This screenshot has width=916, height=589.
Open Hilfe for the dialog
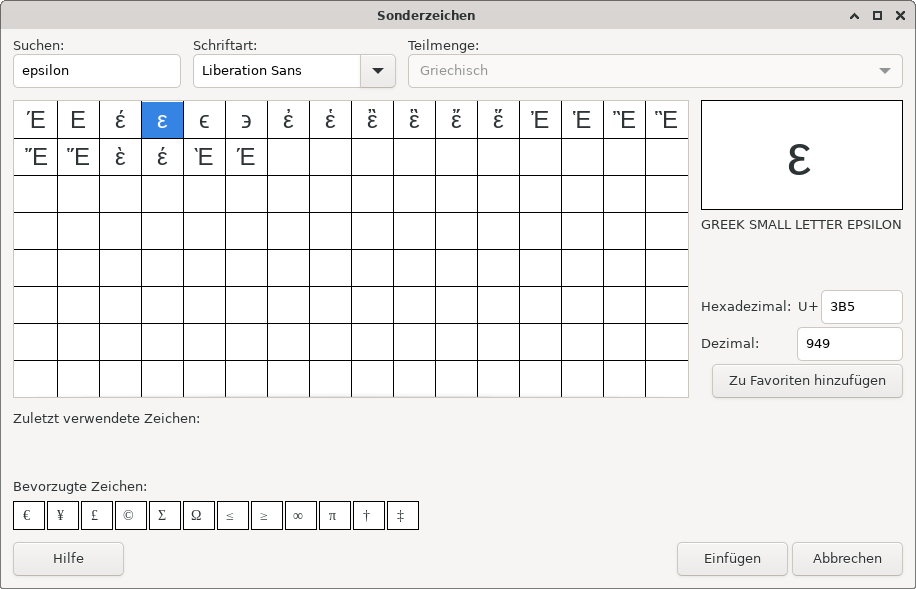click(x=68, y=559)
